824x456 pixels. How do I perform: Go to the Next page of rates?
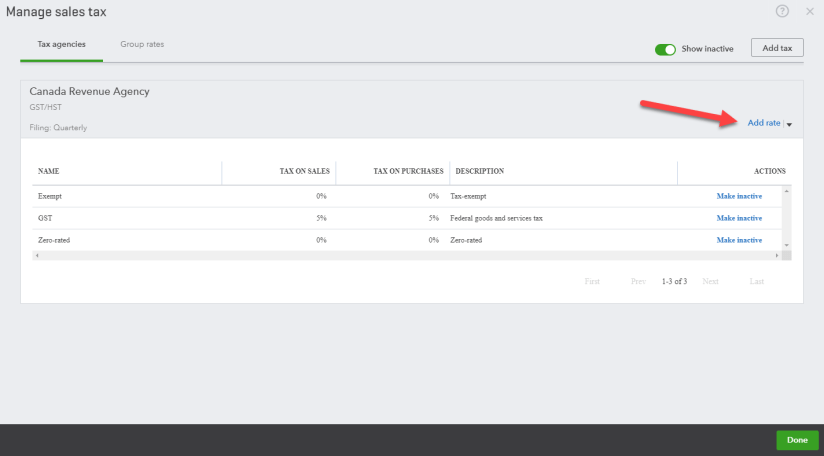710,282
